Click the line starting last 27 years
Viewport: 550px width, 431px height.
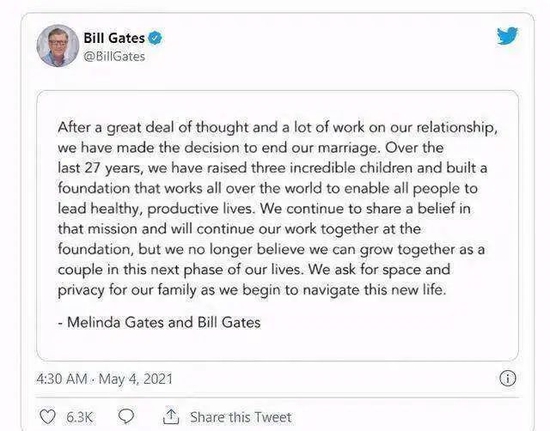click(x=273, y=168)
